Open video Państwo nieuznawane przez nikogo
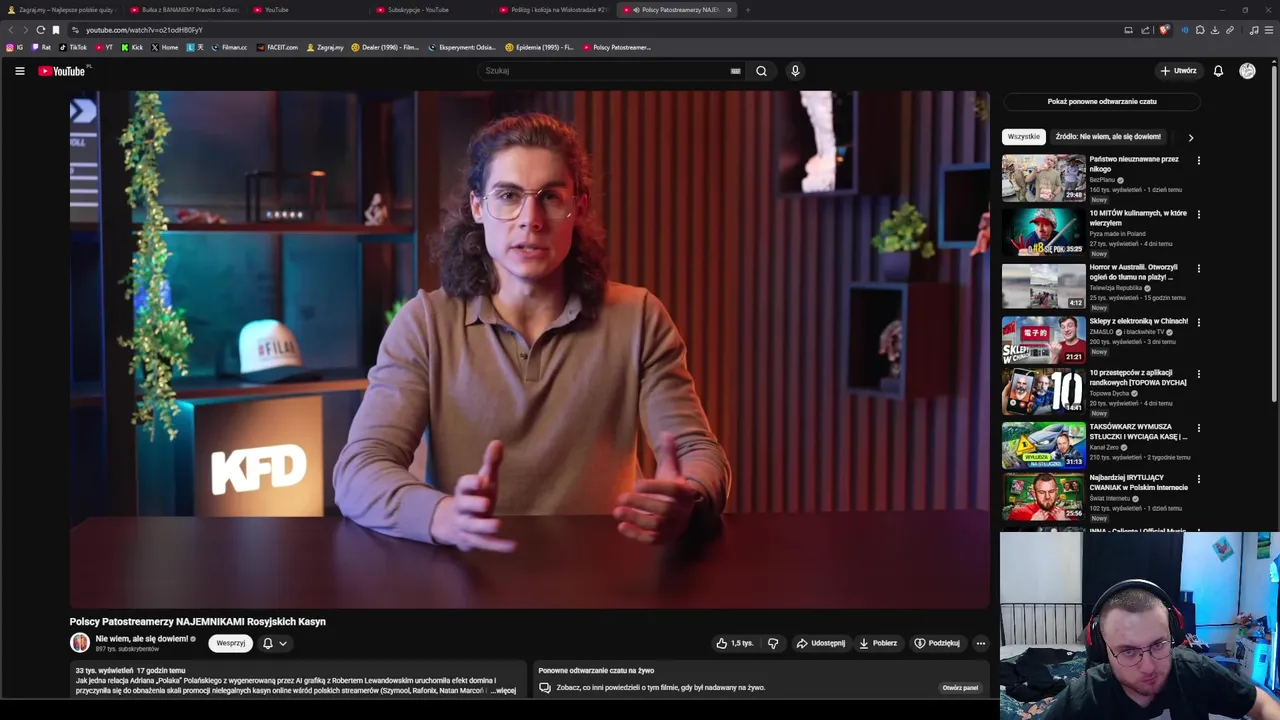Screen dimensions: 1280x720 [1134, 164]
